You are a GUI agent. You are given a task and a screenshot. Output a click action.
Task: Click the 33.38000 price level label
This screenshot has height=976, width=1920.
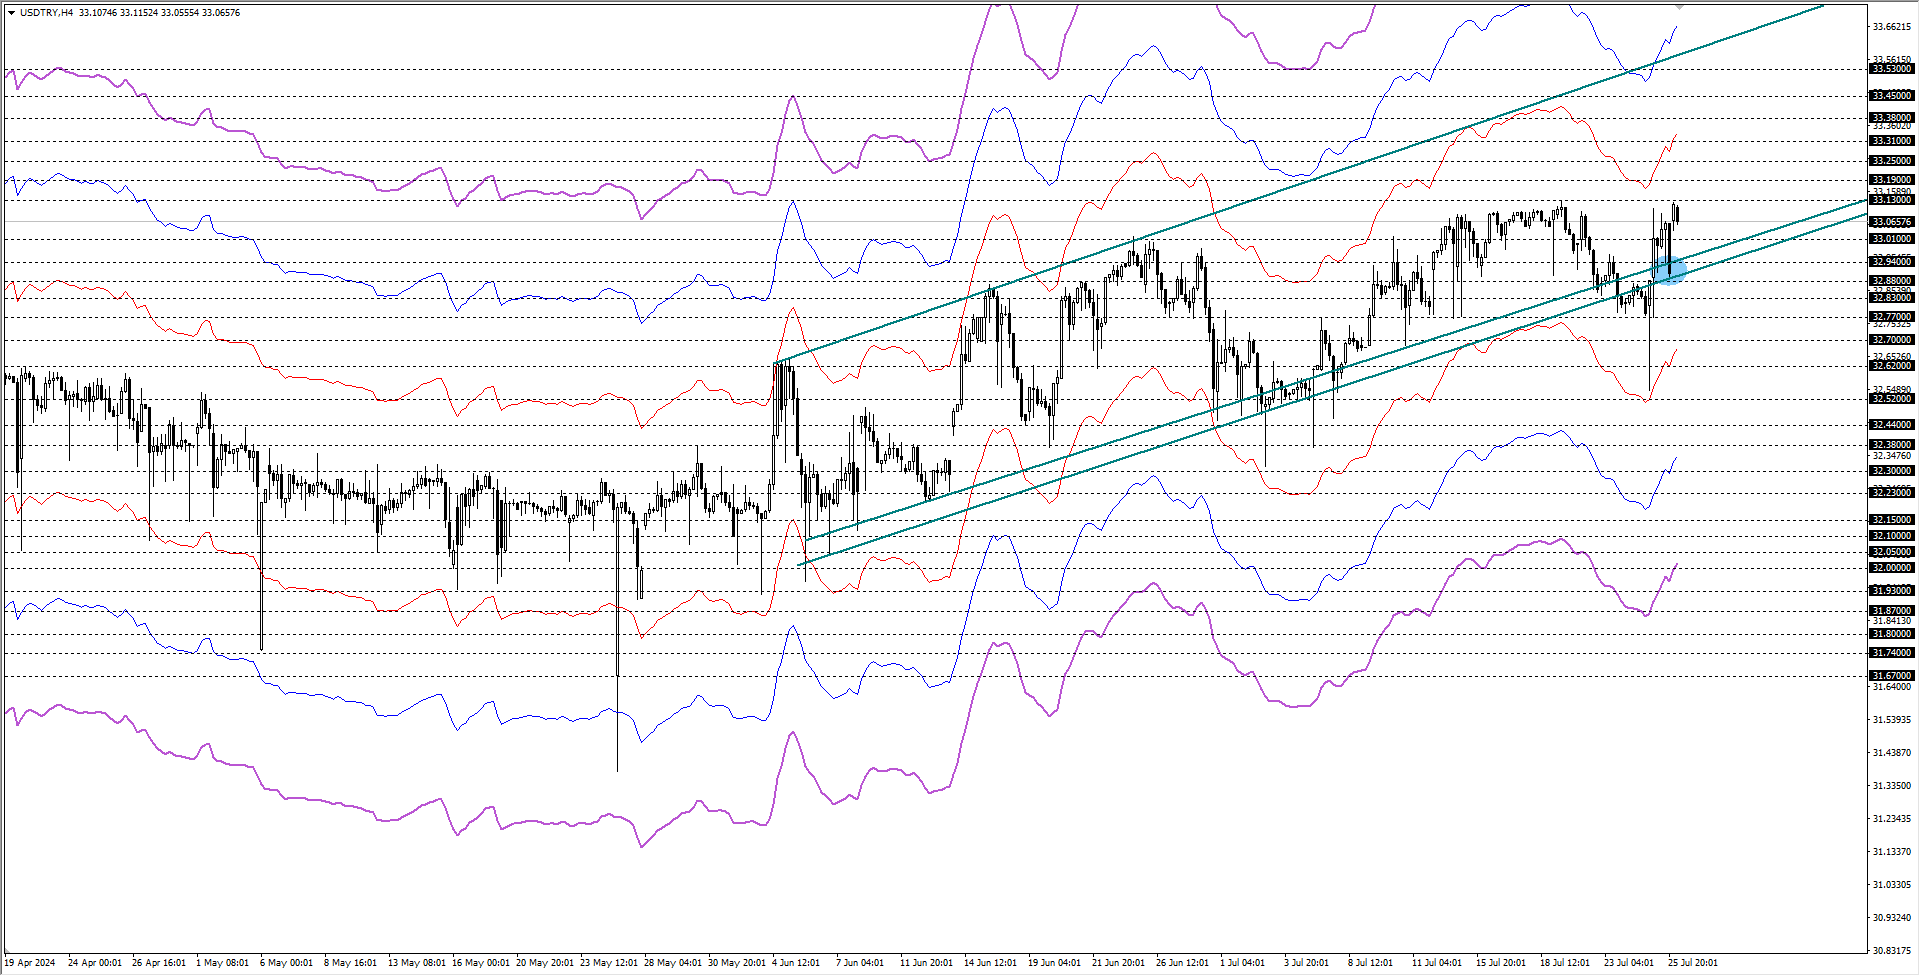coord(1891,118)
